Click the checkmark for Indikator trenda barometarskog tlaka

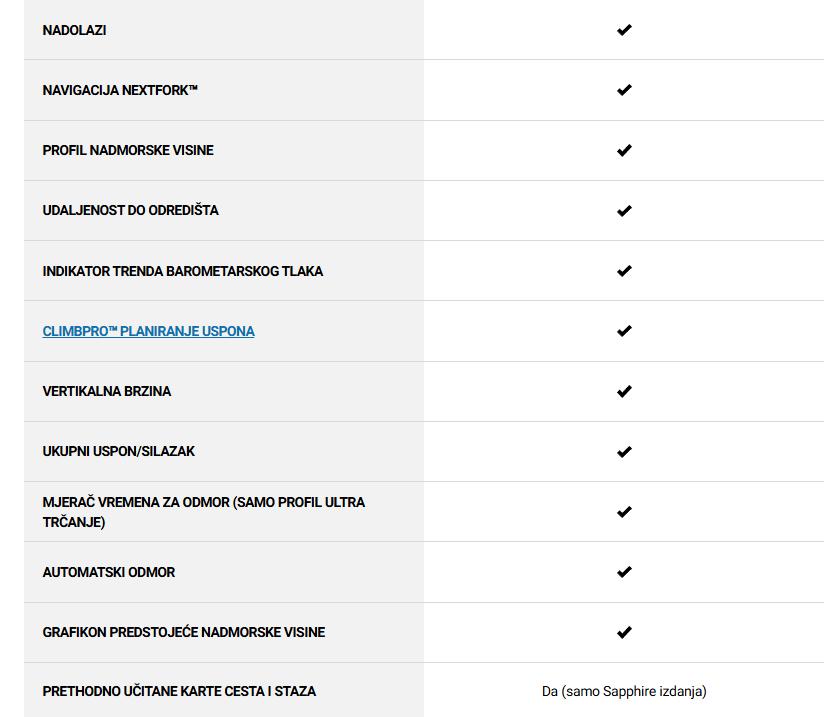(x=624, y=271)
